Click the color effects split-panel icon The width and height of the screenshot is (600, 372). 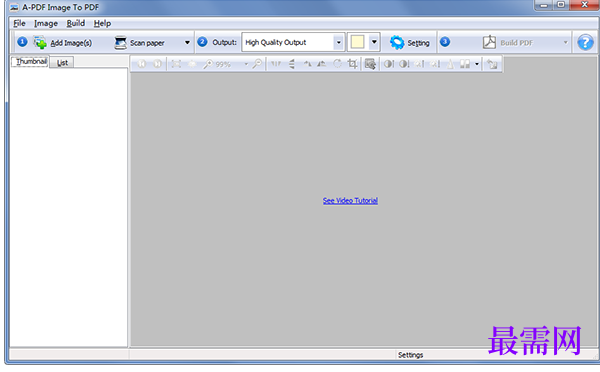[465, 64]
